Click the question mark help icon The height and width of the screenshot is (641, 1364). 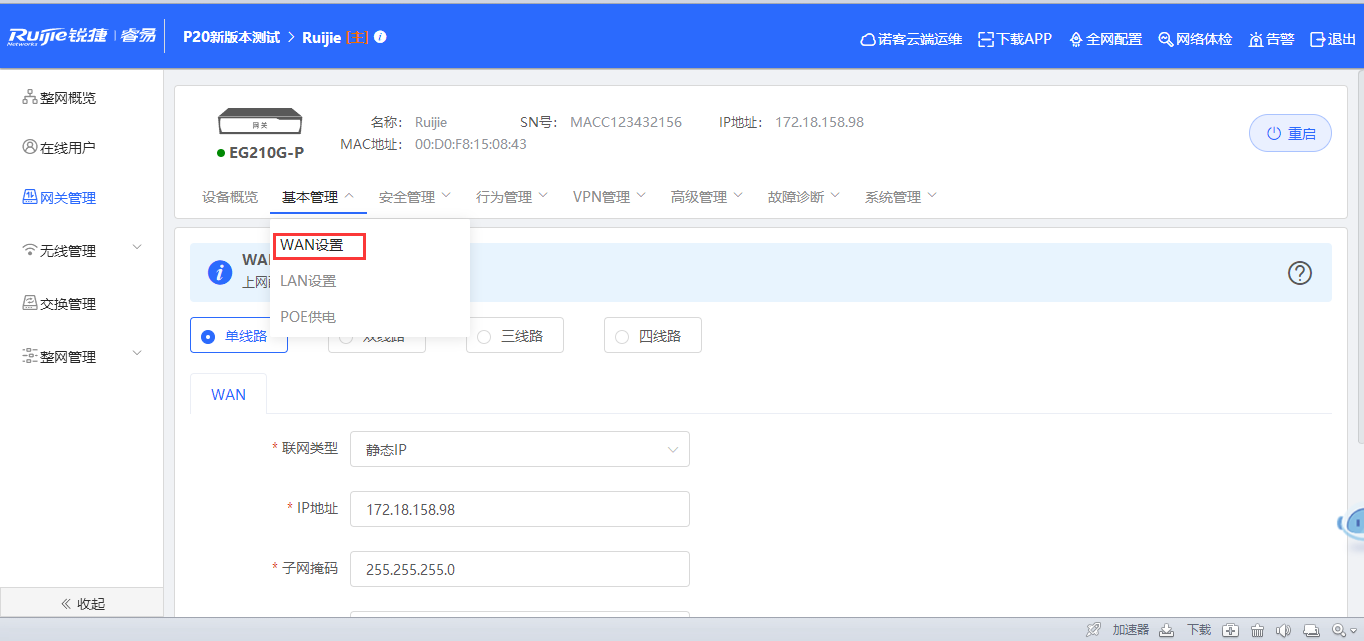1299,272
